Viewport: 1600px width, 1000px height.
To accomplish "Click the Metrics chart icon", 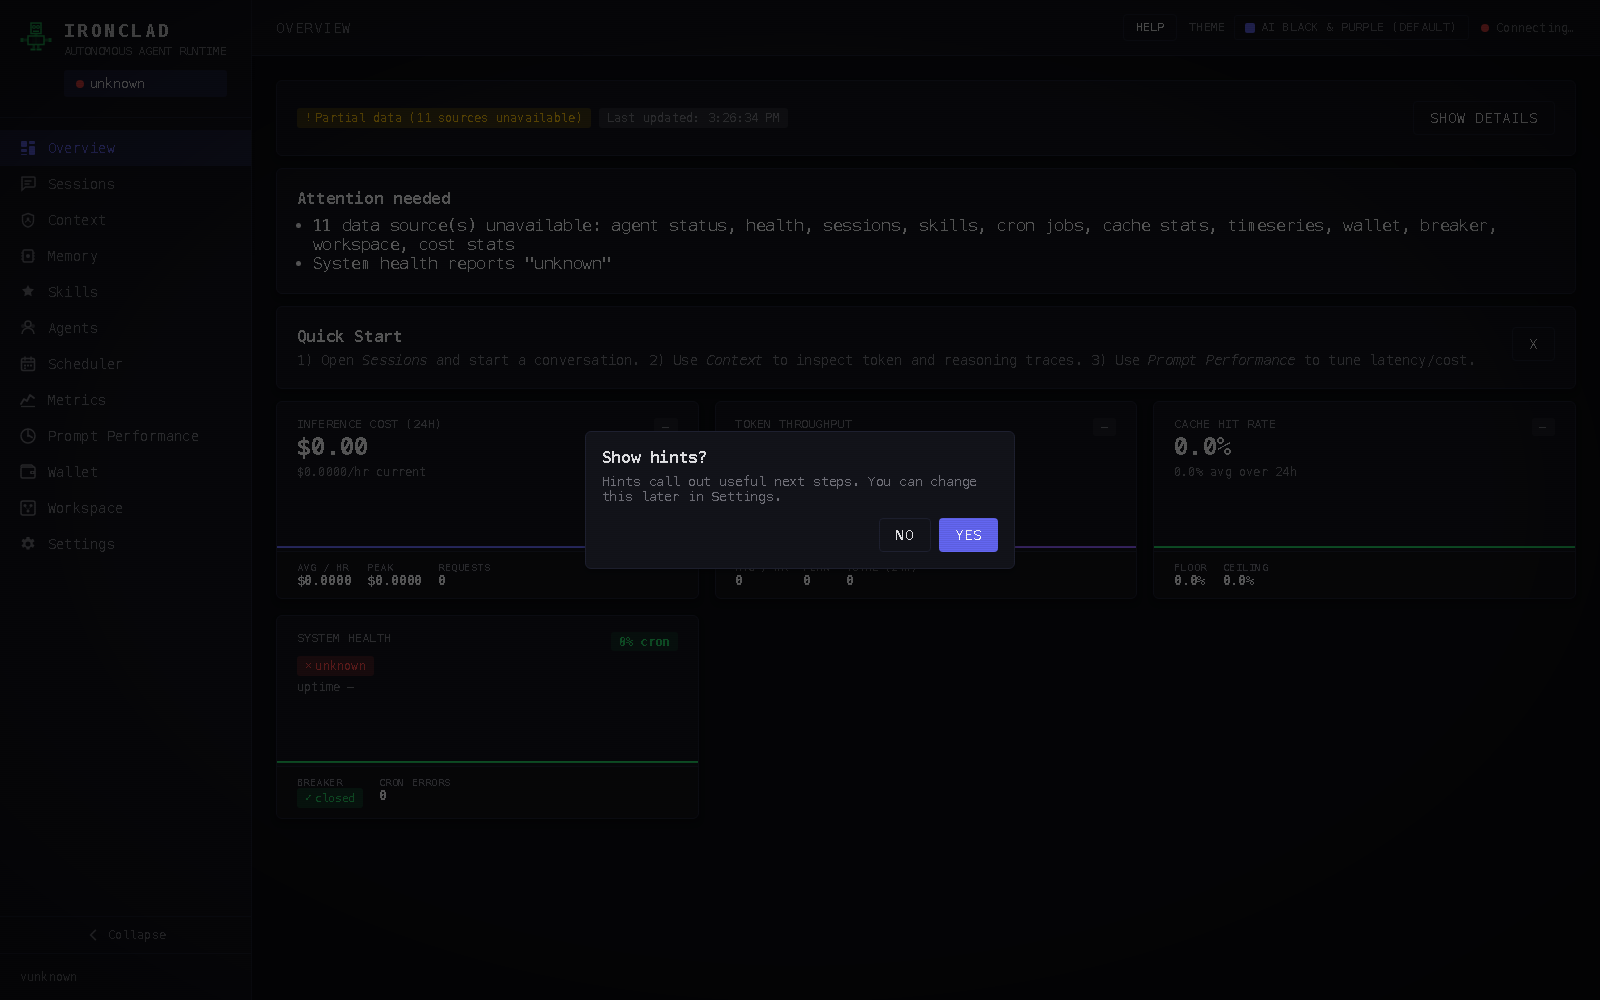I will [x=29, y=400].
